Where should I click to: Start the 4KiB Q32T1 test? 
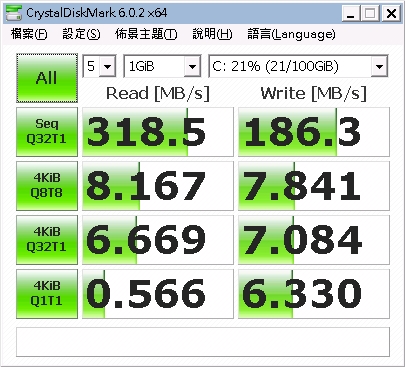coord(47,240)
